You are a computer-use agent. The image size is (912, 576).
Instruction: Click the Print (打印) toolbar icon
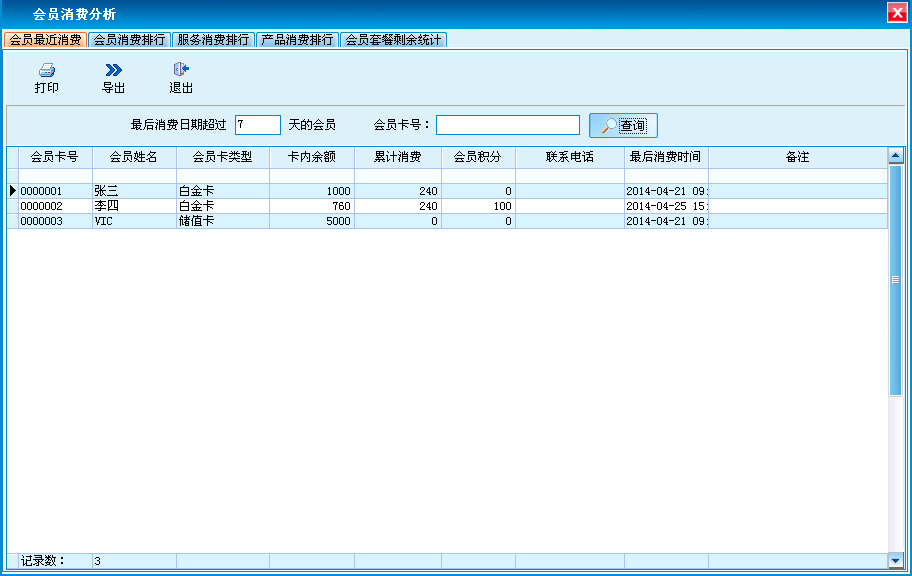[46, 71]
